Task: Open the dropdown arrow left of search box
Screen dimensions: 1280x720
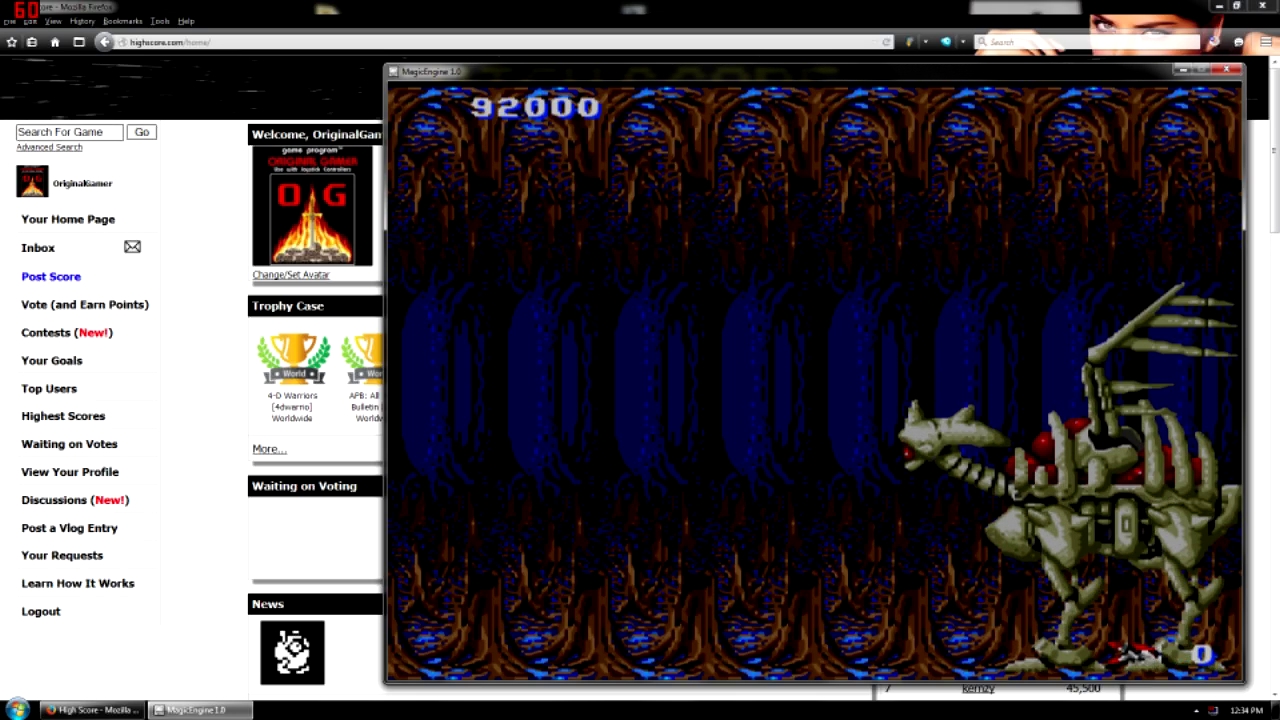Action: tap(963, 42)
